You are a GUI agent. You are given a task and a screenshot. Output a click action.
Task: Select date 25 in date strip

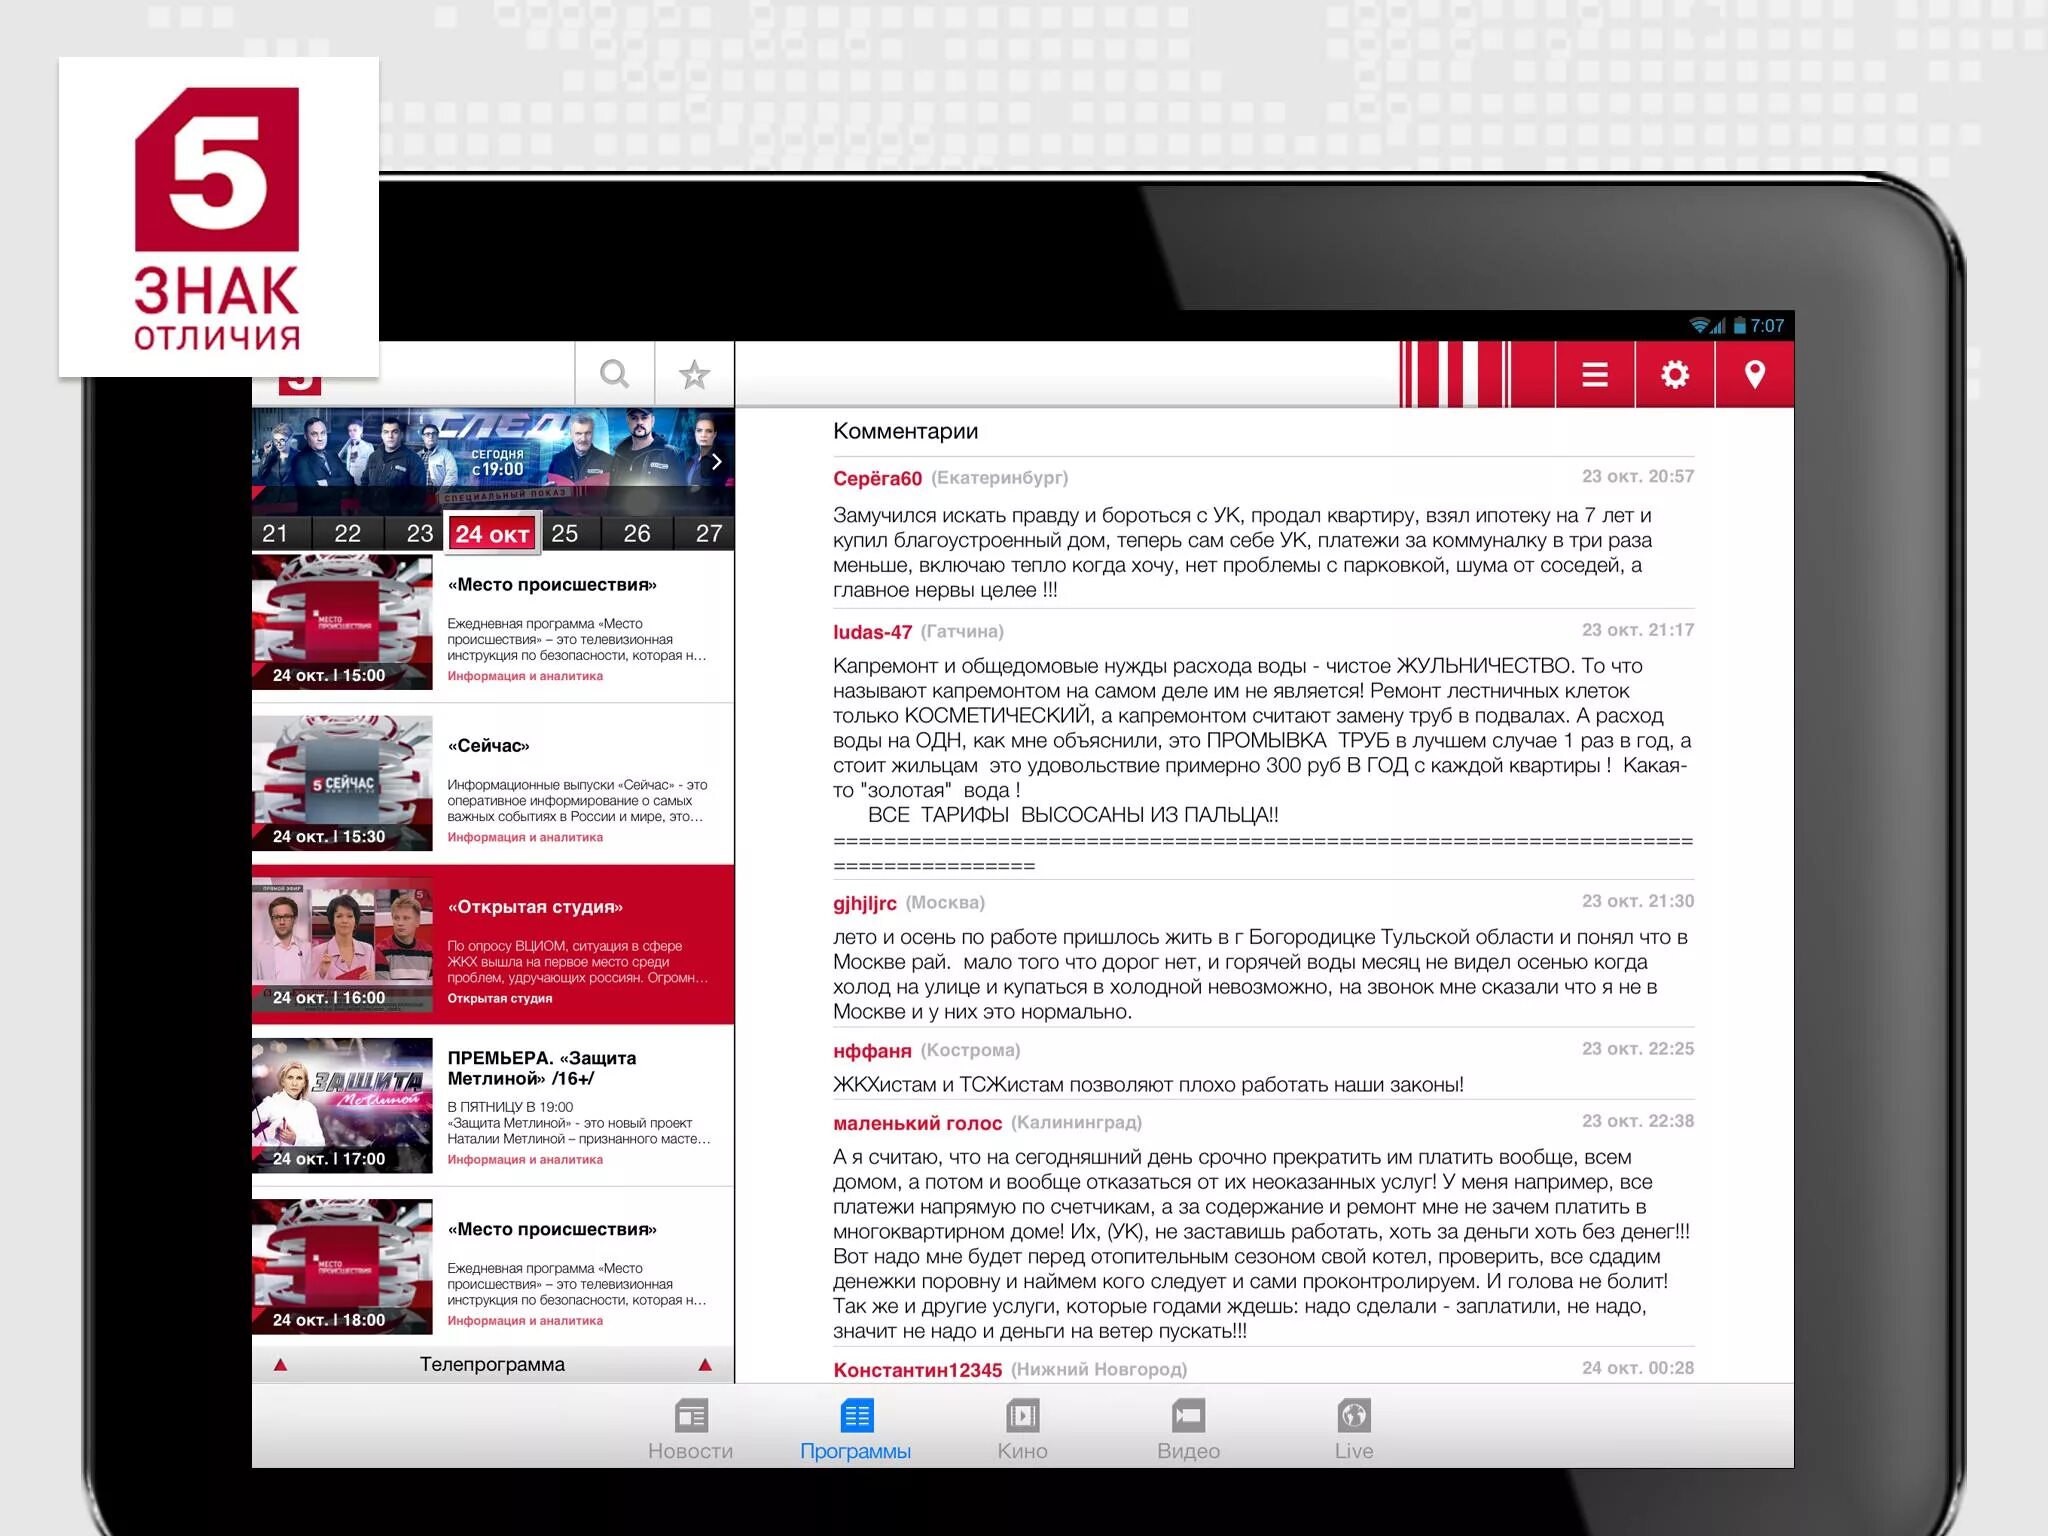(565, 533)
